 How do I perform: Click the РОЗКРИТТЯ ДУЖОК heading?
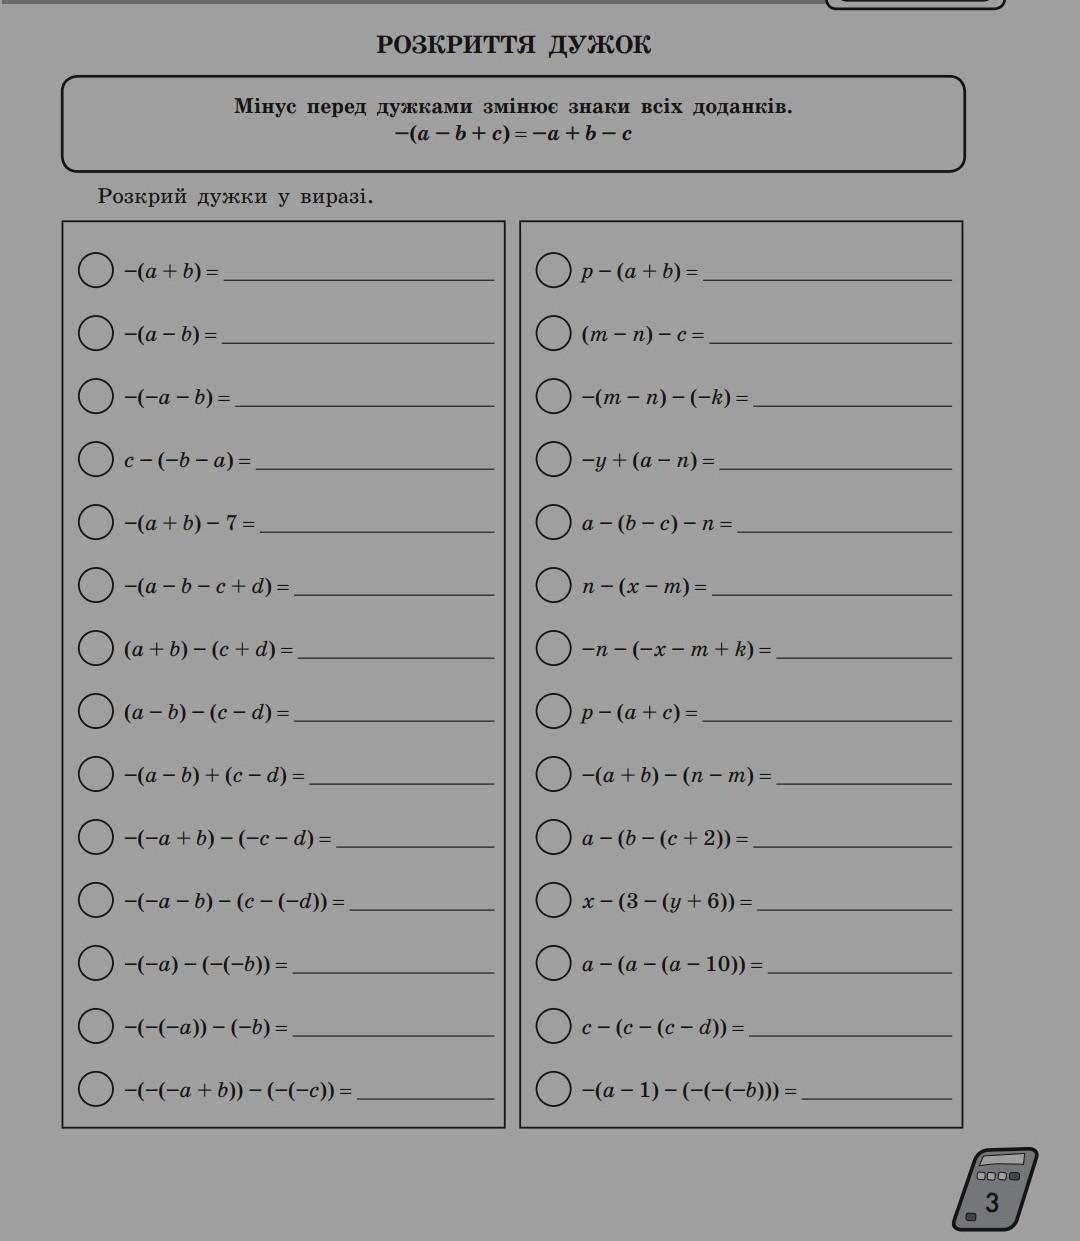[513, 45]
